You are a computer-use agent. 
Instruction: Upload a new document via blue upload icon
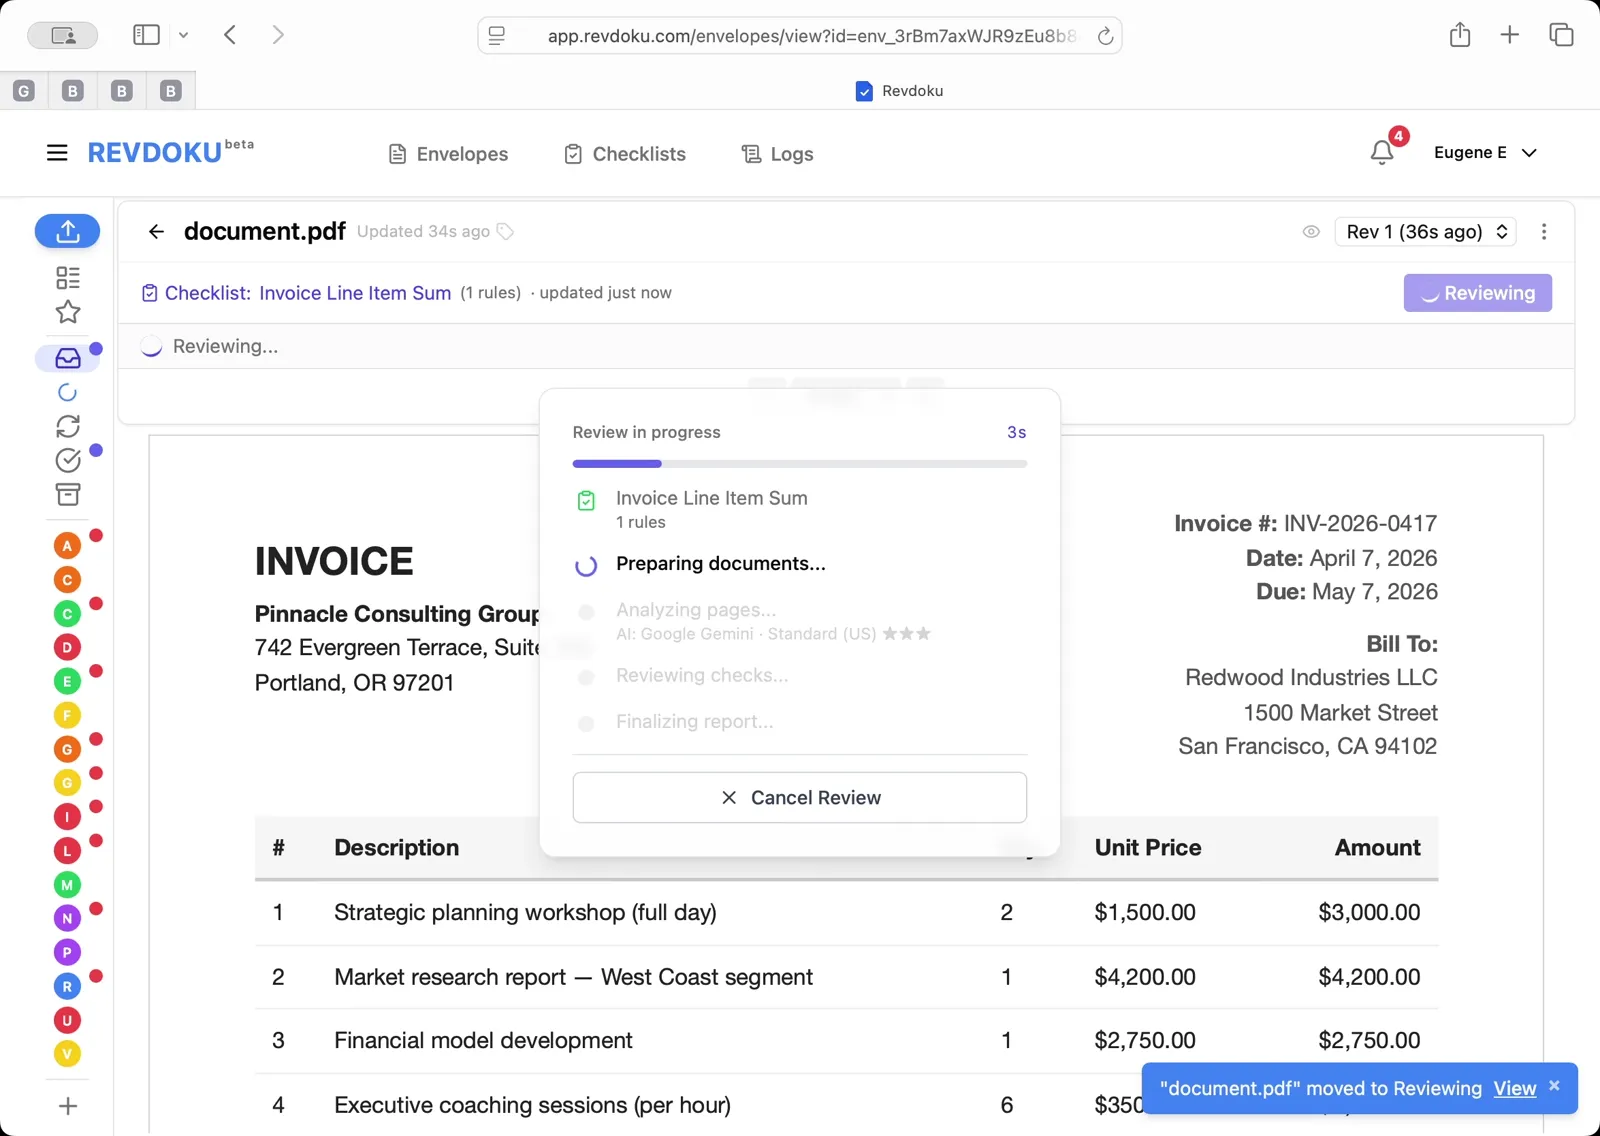click(x=67, y=231)
